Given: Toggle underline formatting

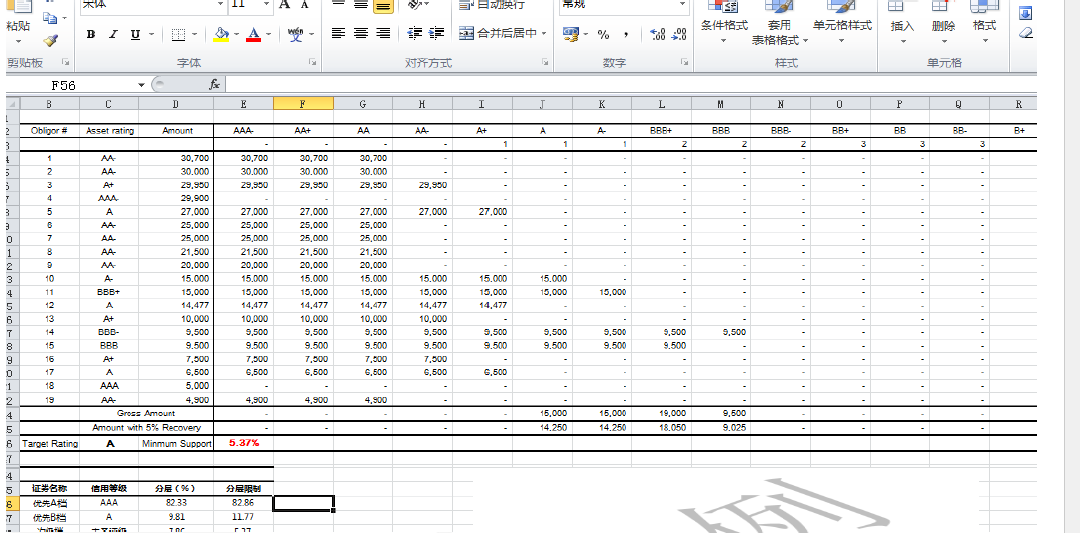Looking at the screenshot, I should point(134,34).
